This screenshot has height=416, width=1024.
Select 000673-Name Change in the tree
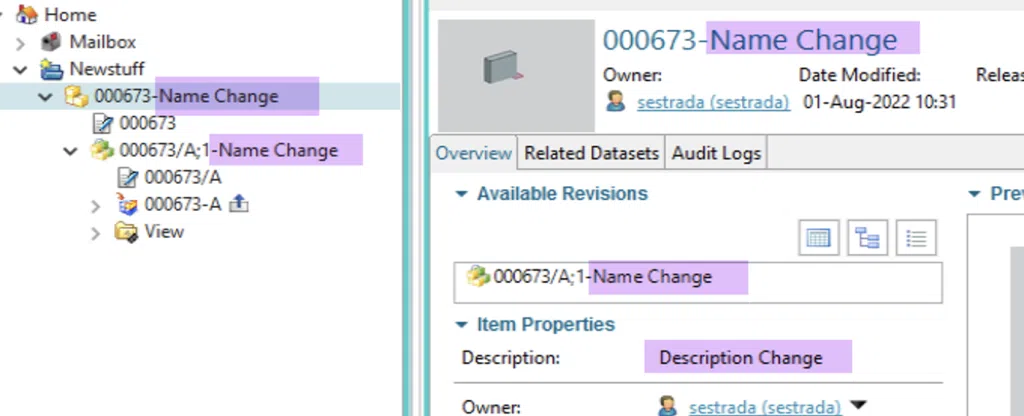186,96
